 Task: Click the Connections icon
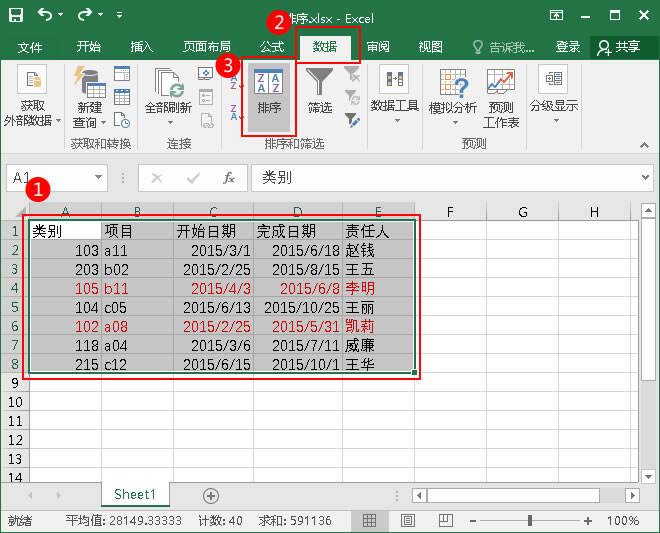[x=206, y=73]
